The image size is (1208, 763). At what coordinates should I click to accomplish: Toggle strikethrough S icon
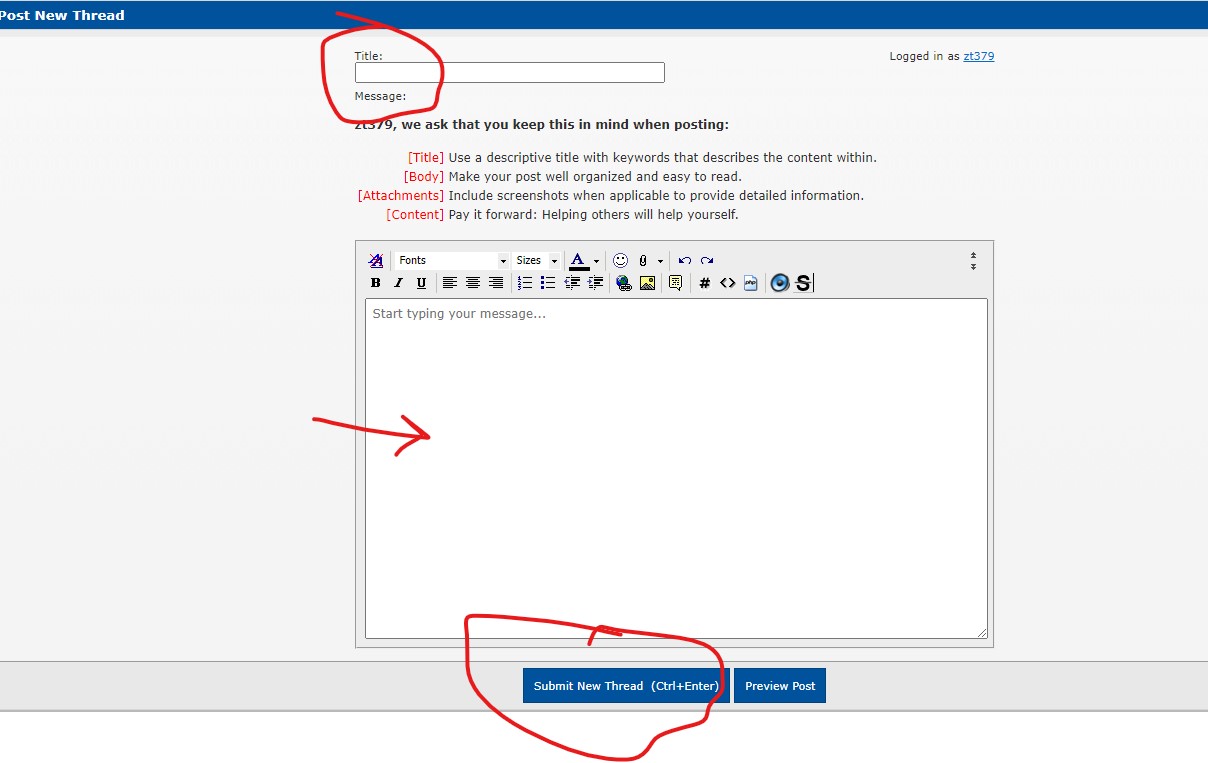point(803,283)
